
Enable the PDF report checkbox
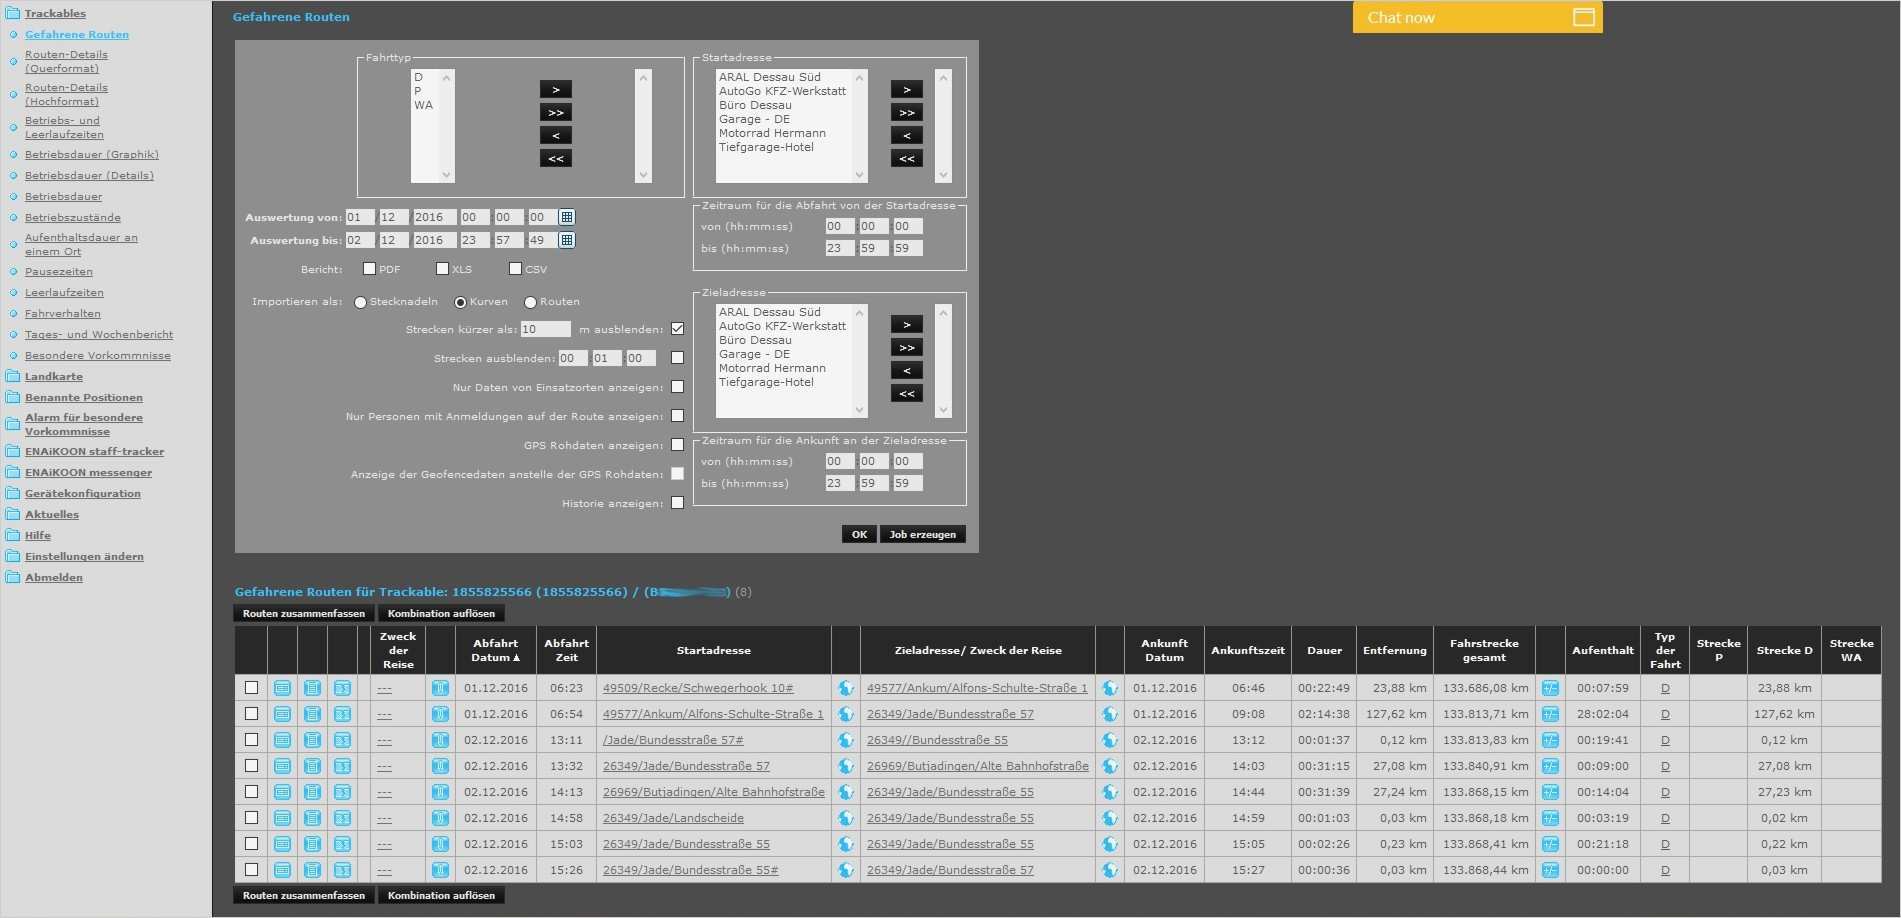click(369, 268)
